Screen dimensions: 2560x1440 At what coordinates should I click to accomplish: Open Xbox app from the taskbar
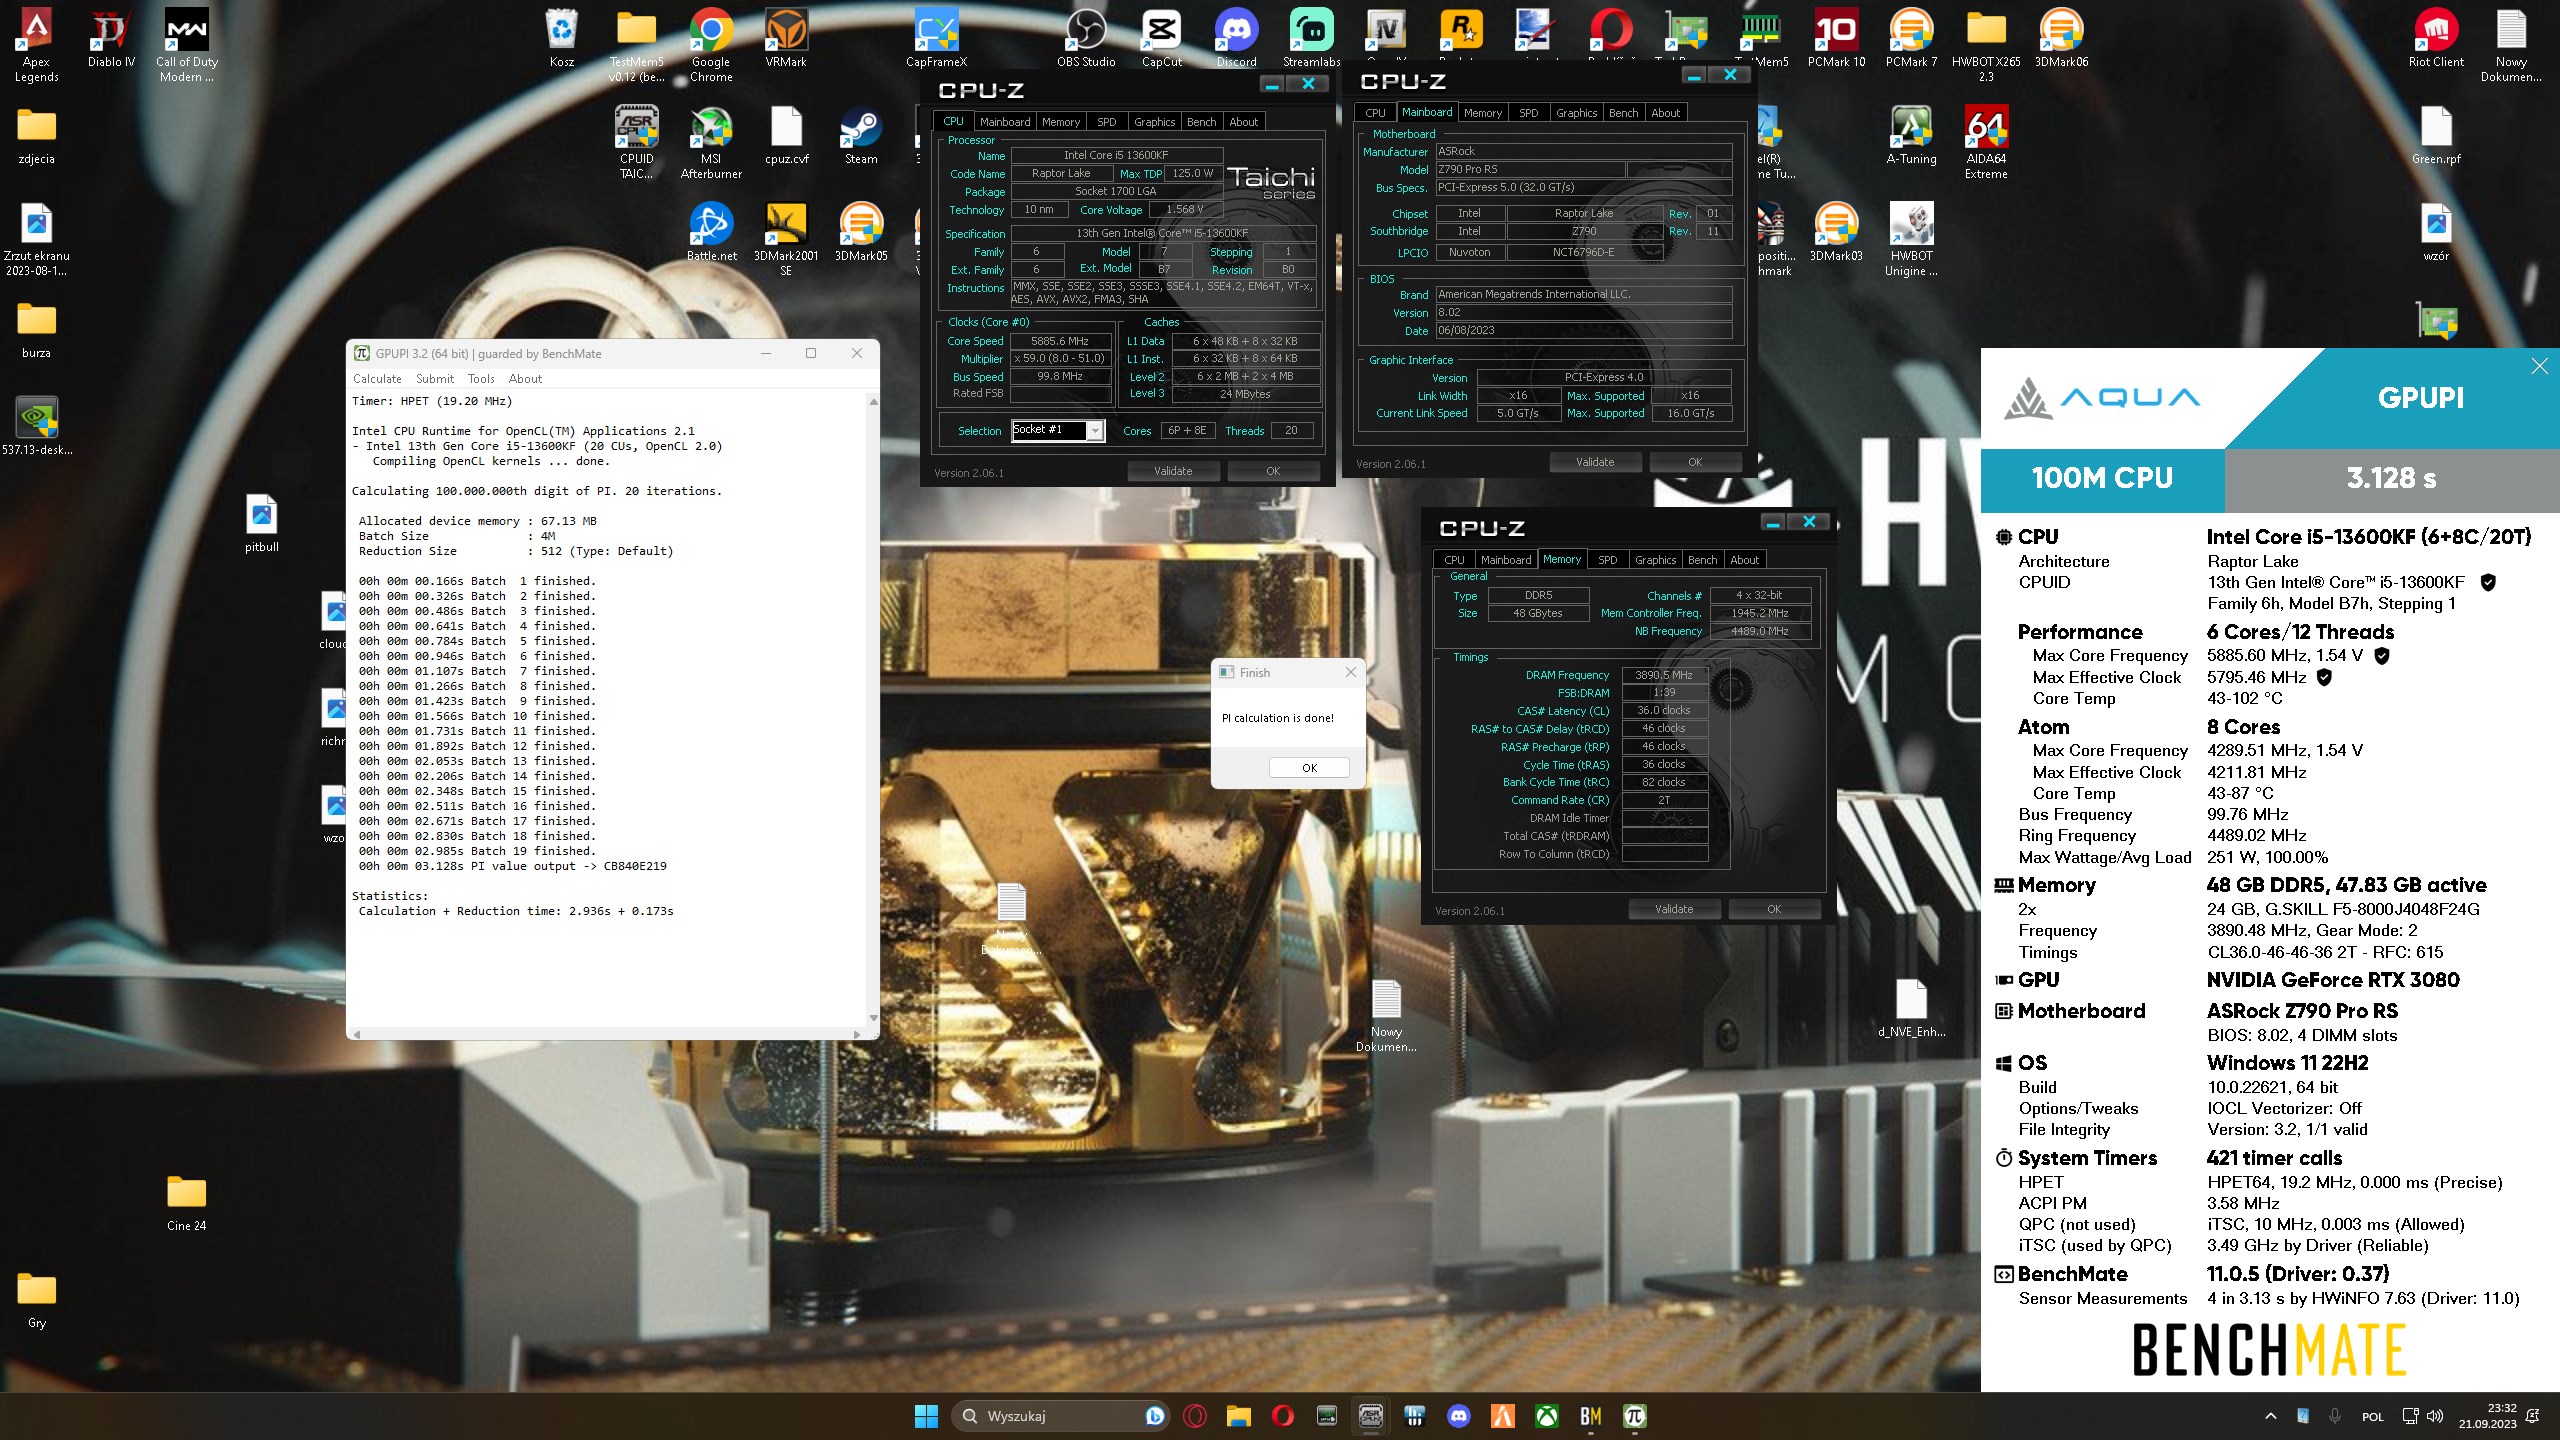(x=1546, y=1416)
